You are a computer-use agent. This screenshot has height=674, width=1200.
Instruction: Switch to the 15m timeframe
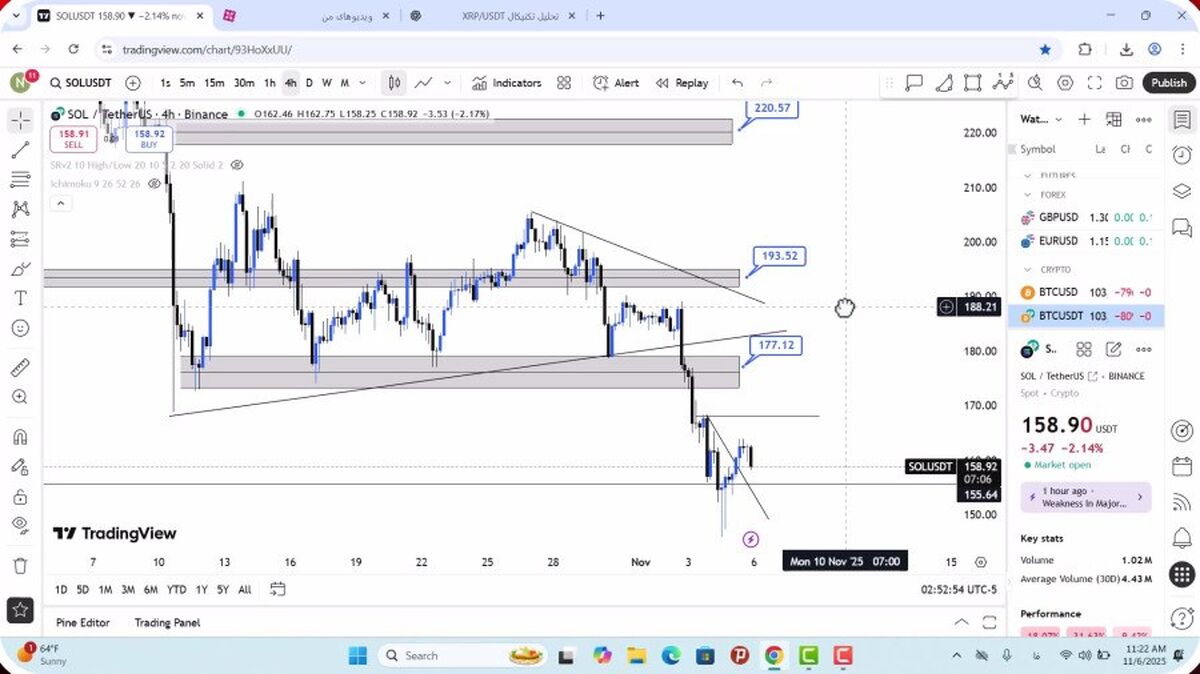coord(214,83)
